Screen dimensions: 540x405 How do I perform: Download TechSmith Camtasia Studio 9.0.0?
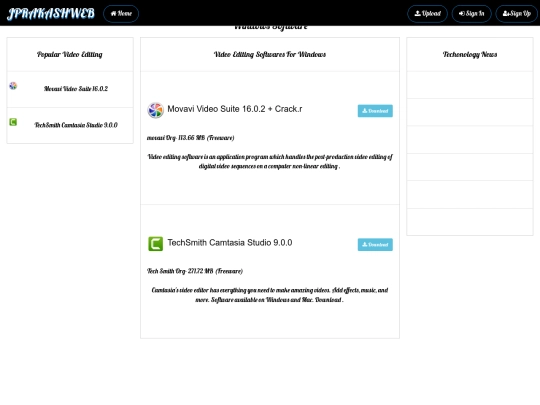pyautogui.click(x=375, y=245)
